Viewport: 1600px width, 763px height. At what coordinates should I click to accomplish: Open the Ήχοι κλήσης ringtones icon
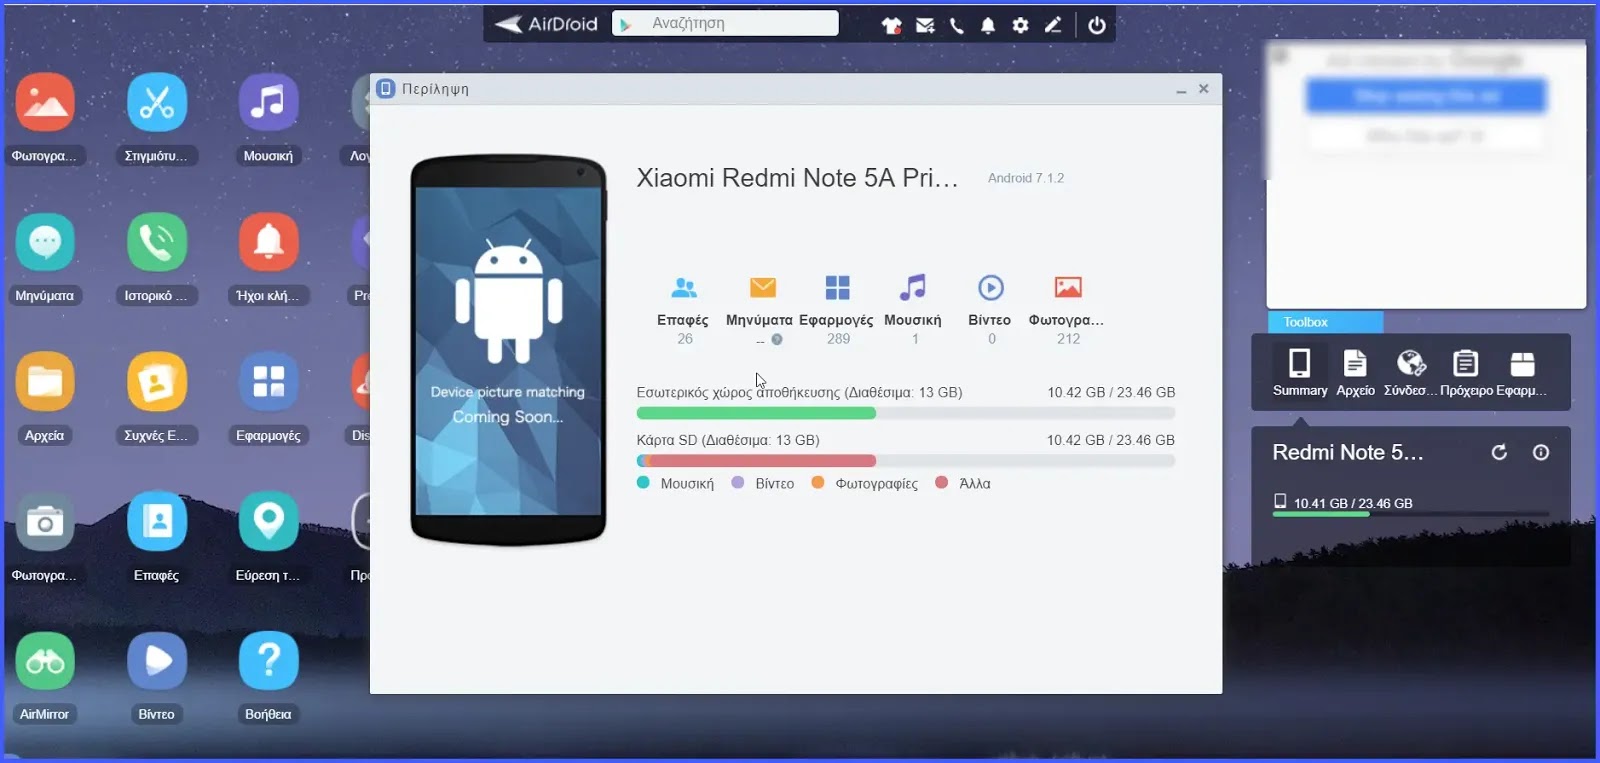(x=268, y=242)
